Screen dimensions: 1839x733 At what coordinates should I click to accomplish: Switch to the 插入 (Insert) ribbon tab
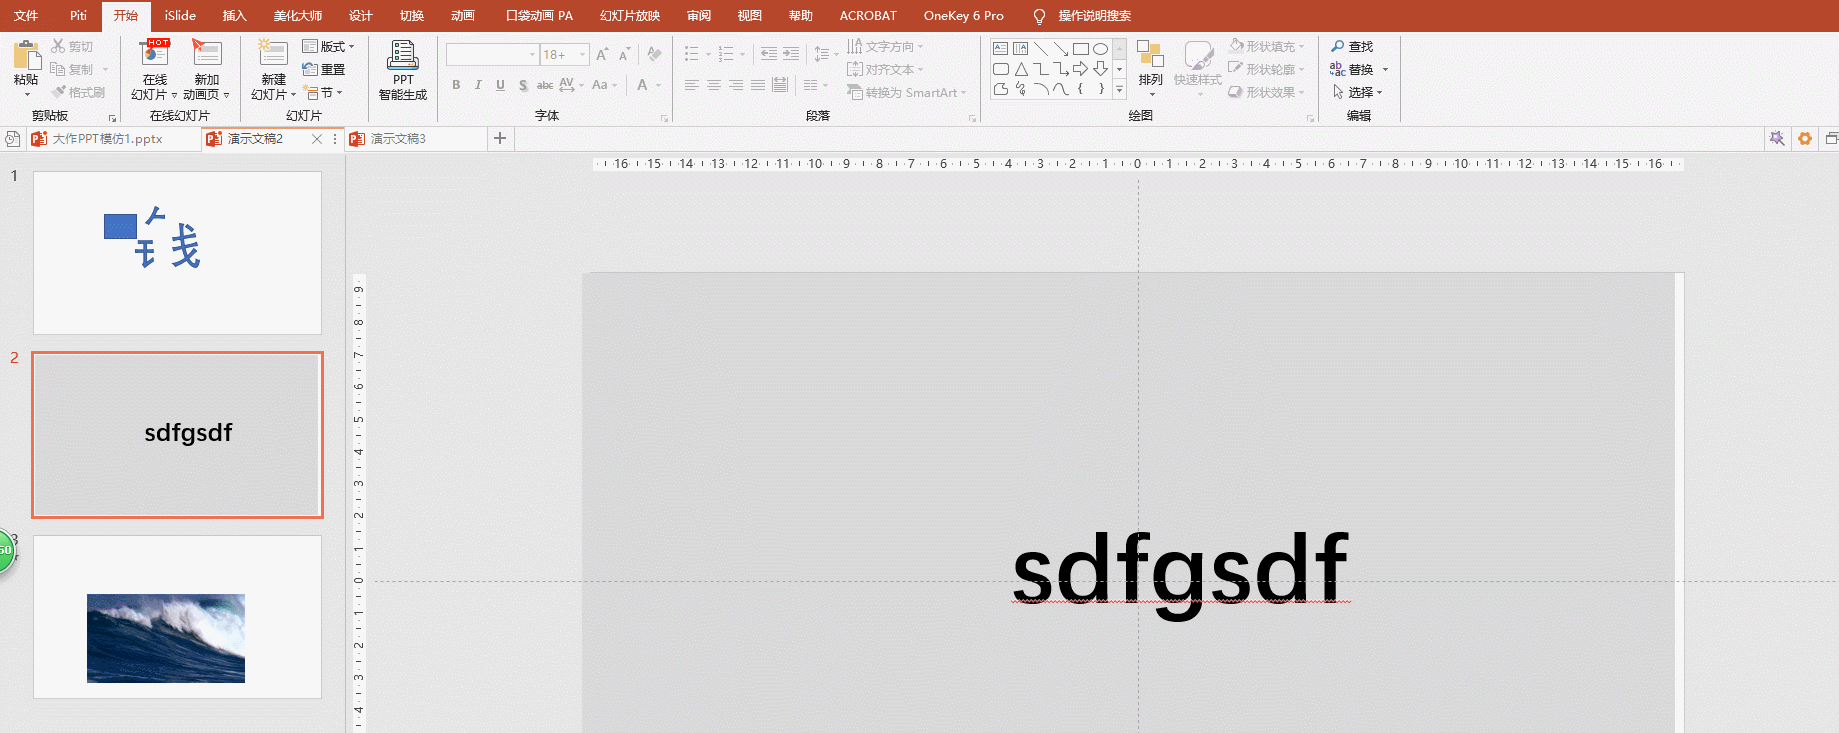234,15
